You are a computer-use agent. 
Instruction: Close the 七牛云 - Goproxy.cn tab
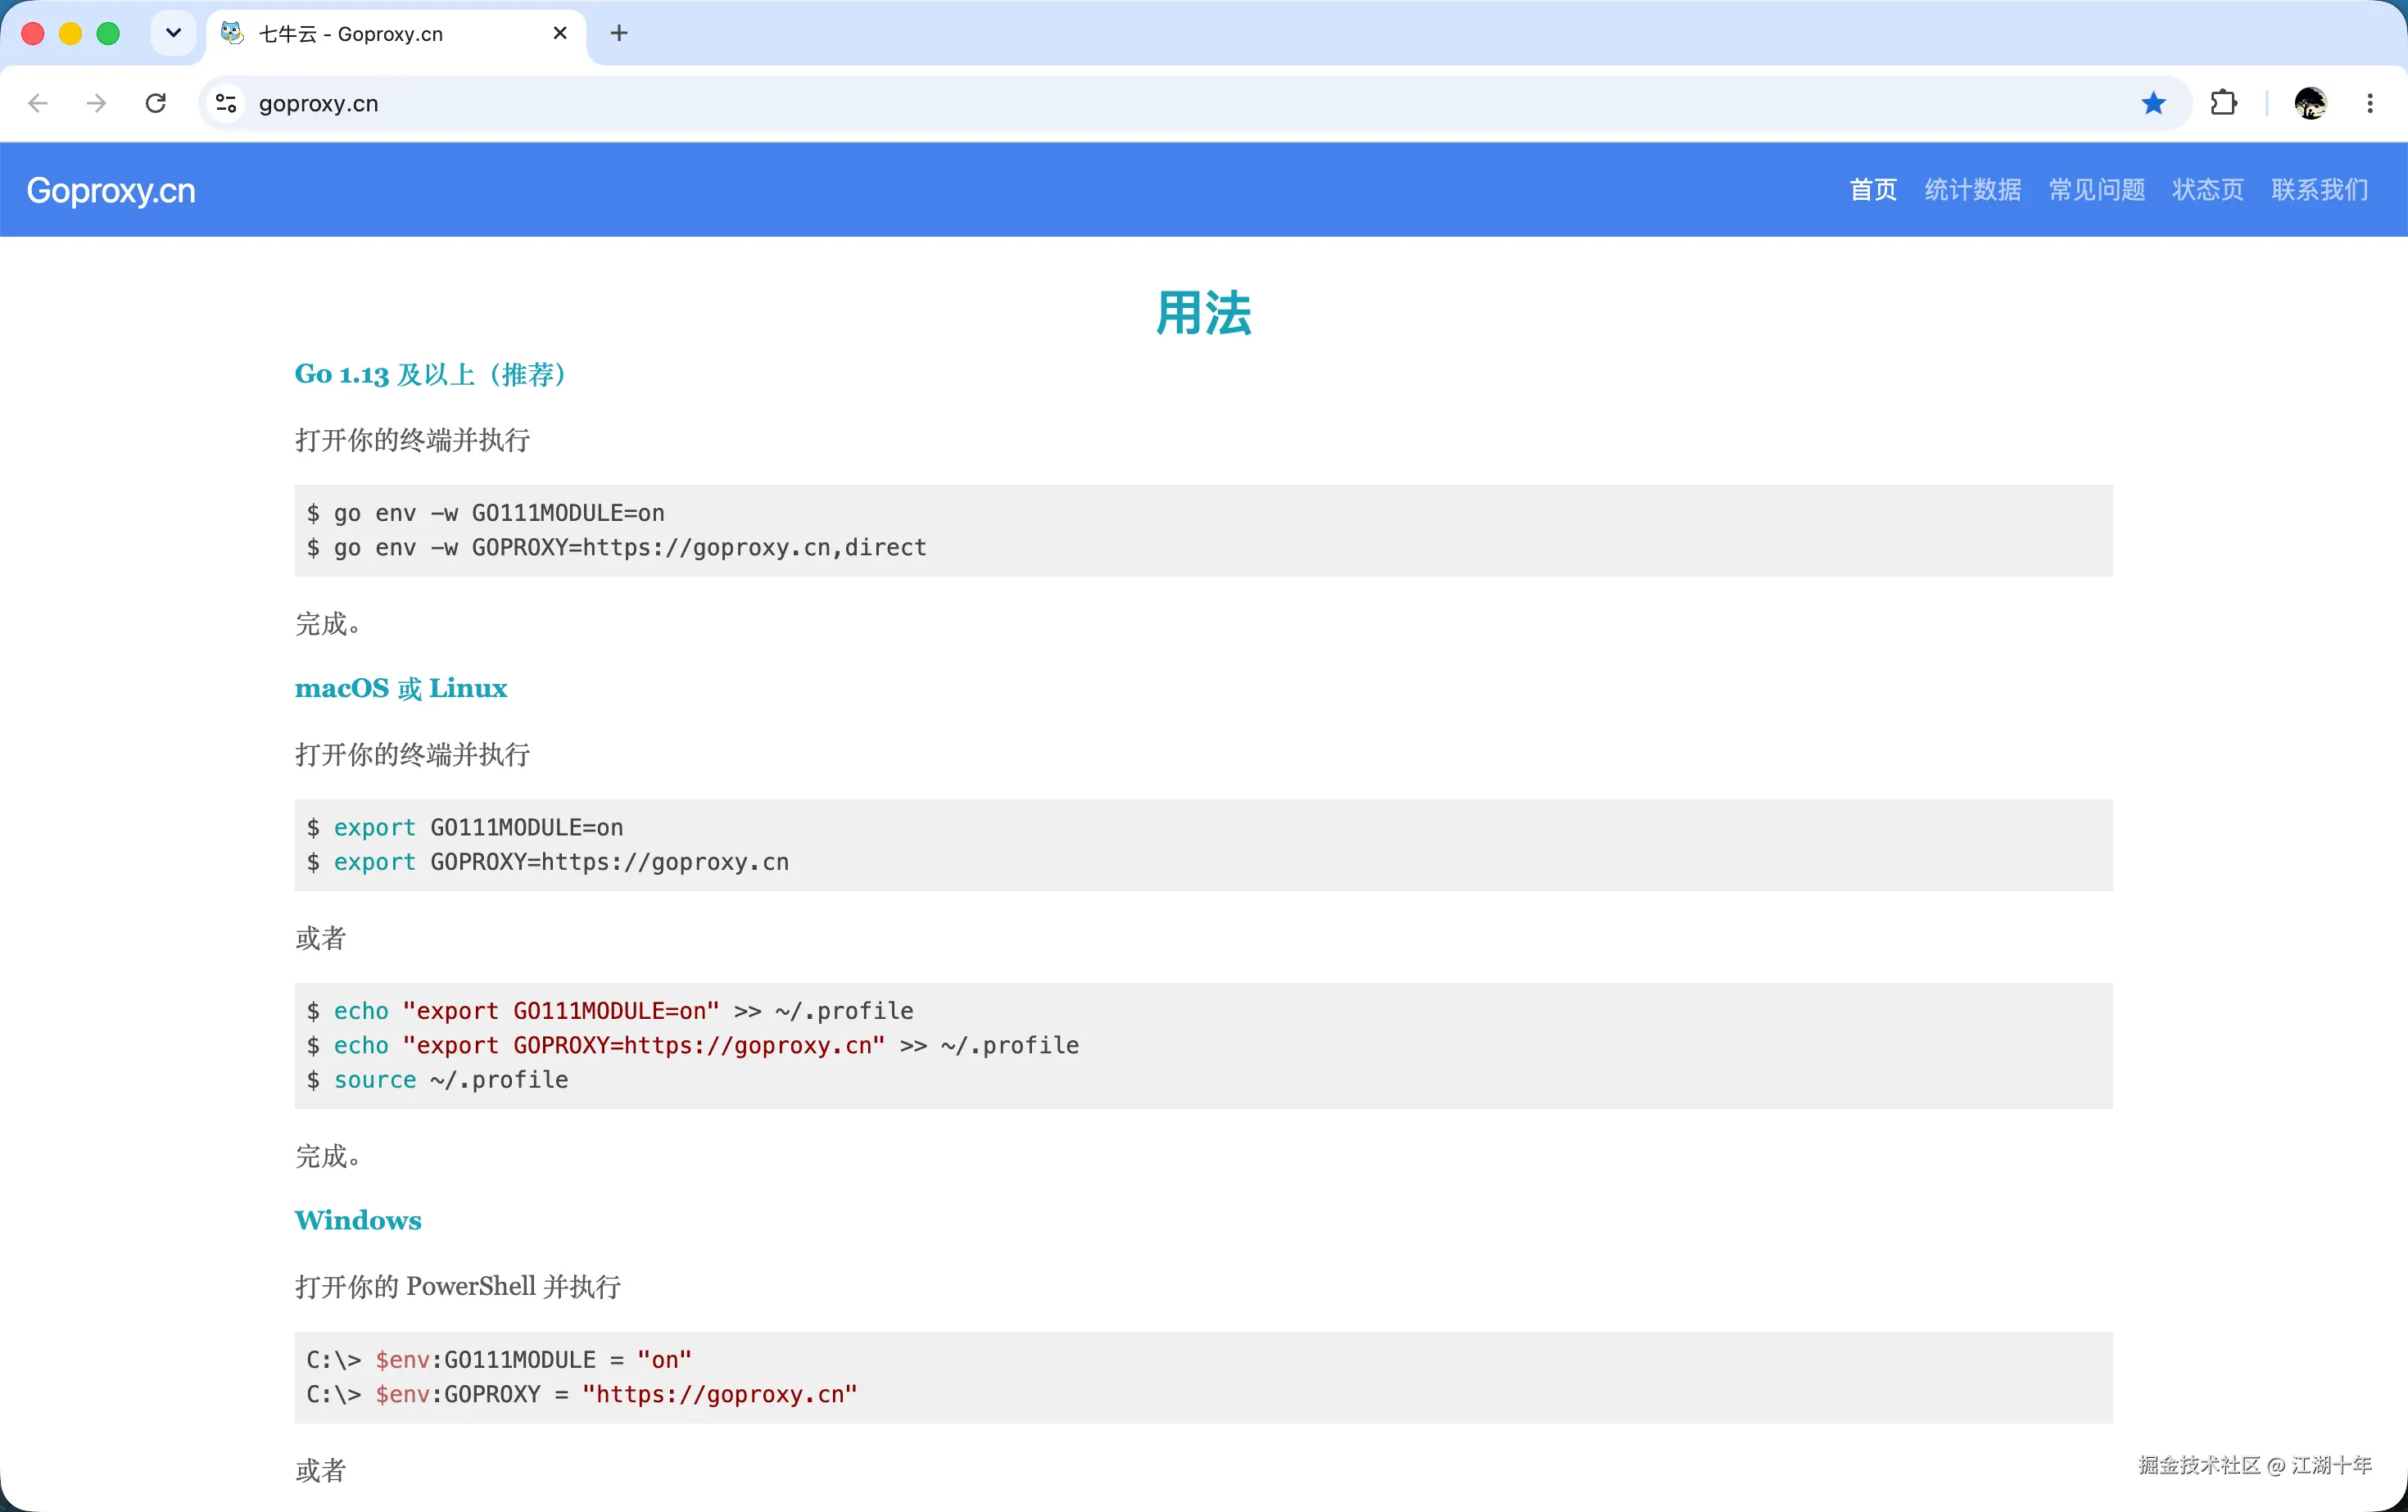[x=560, y=33]
